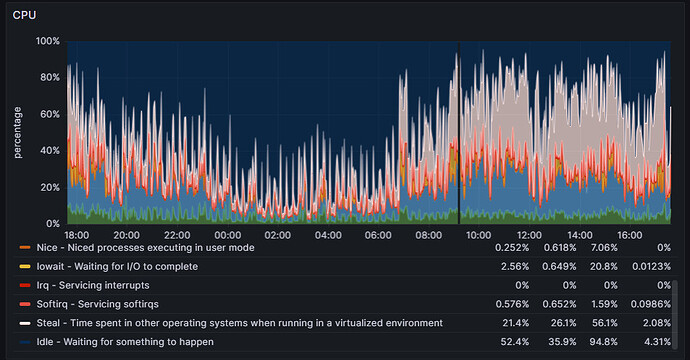Click Idle value 94.8%
Image resolution: width=690 pixels, height=360 pixels.
coord(604,342)
